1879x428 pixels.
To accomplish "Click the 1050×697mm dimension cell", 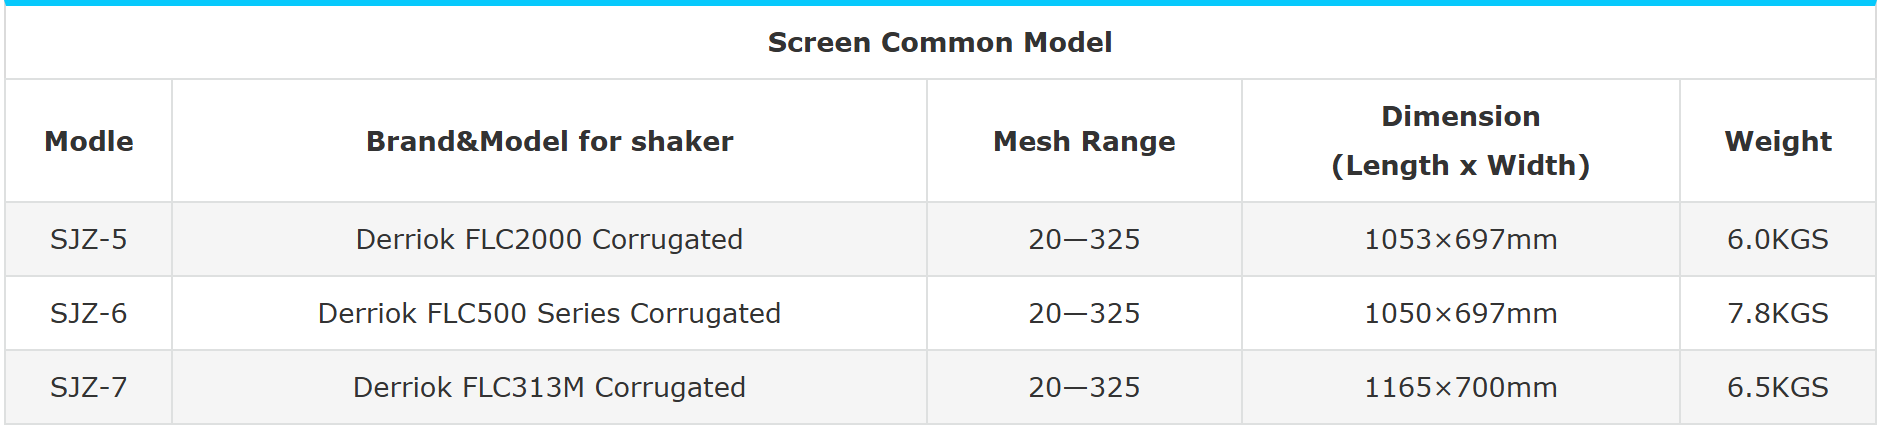I will 1460,313.
